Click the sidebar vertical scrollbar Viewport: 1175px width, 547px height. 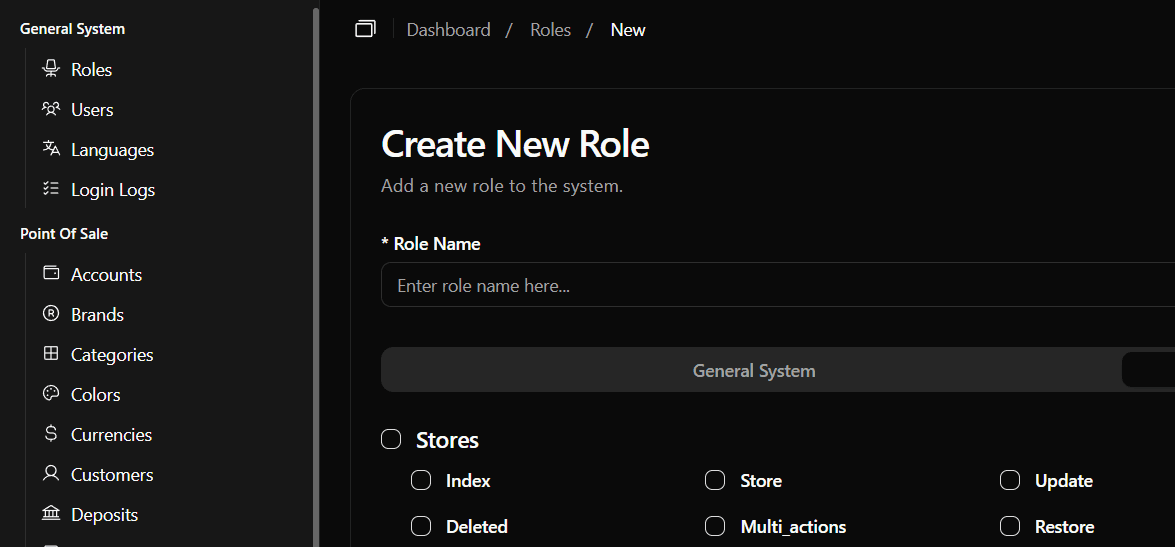316,277
